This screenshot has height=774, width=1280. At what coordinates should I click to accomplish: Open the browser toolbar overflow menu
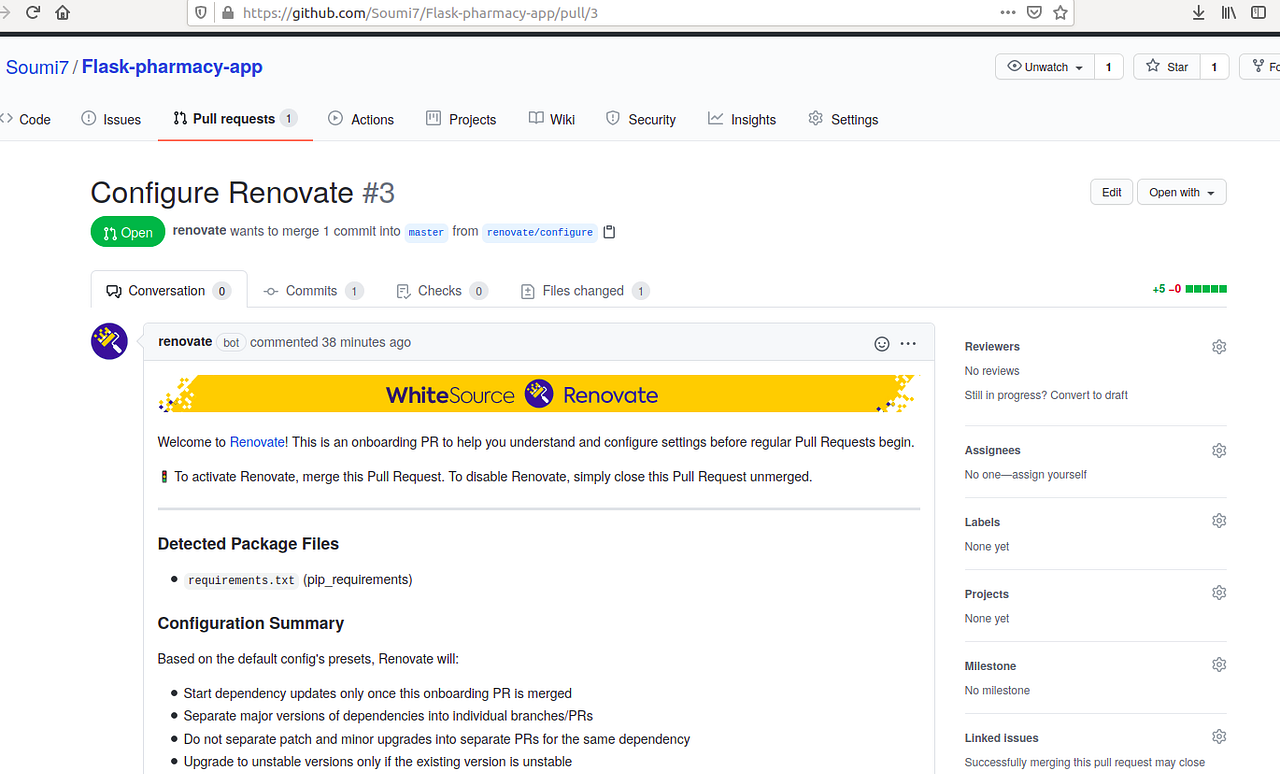click(1007, 12)
